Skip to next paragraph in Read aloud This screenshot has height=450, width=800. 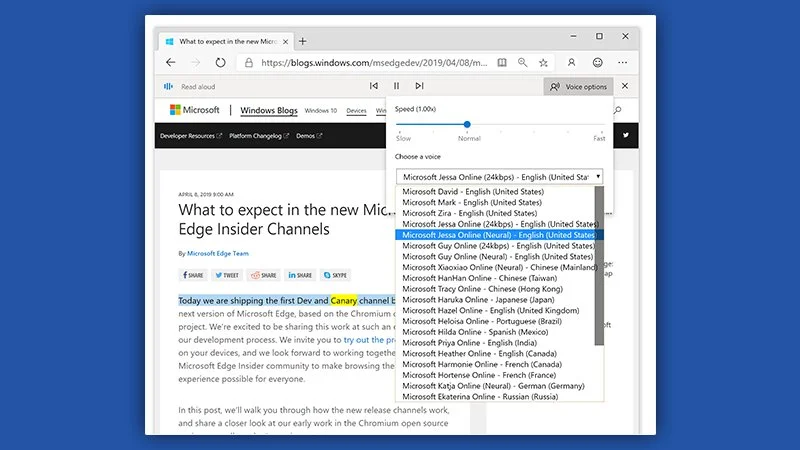419,86
